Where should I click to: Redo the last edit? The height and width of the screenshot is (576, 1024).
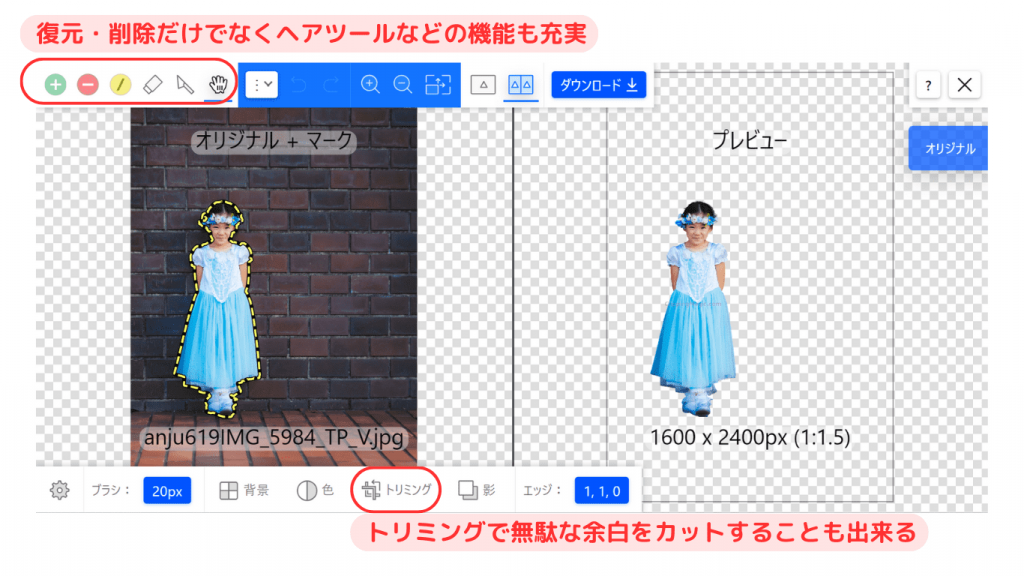click(x=331, y=84)
